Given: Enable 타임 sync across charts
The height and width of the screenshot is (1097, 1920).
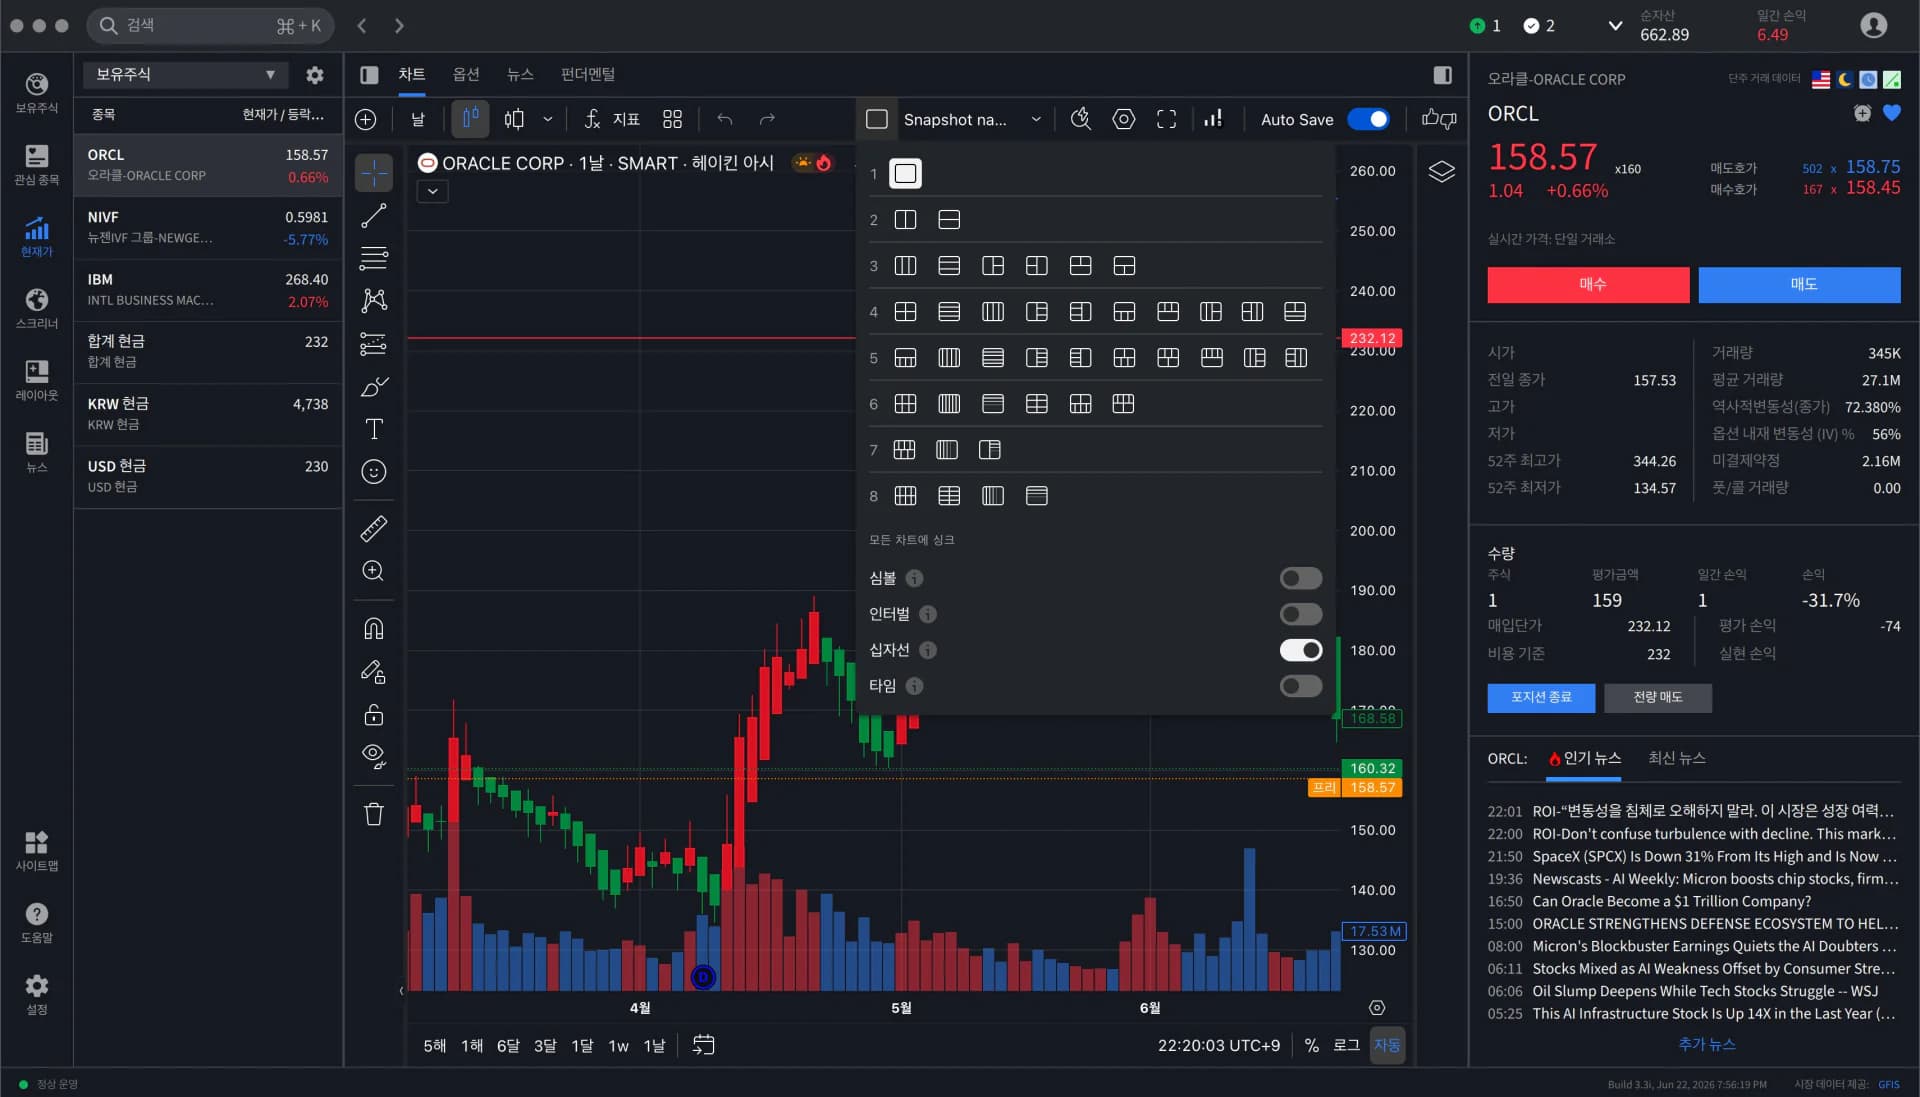Looking at the screenshot, I should click(x=1301, y=686).
